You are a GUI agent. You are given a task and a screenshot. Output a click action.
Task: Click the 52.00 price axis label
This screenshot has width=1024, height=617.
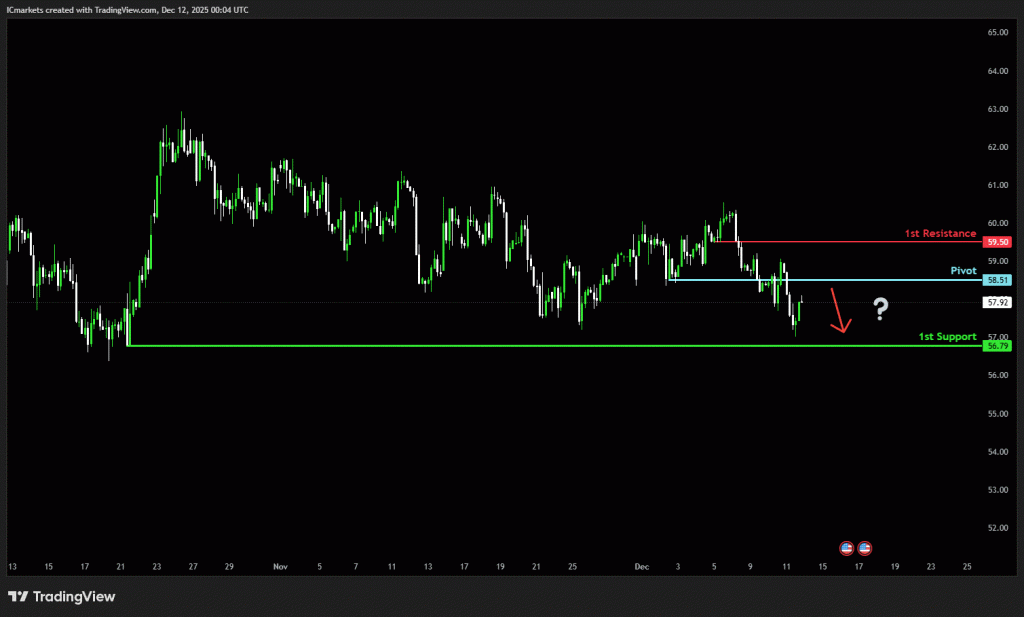click(x=997, y=528)
